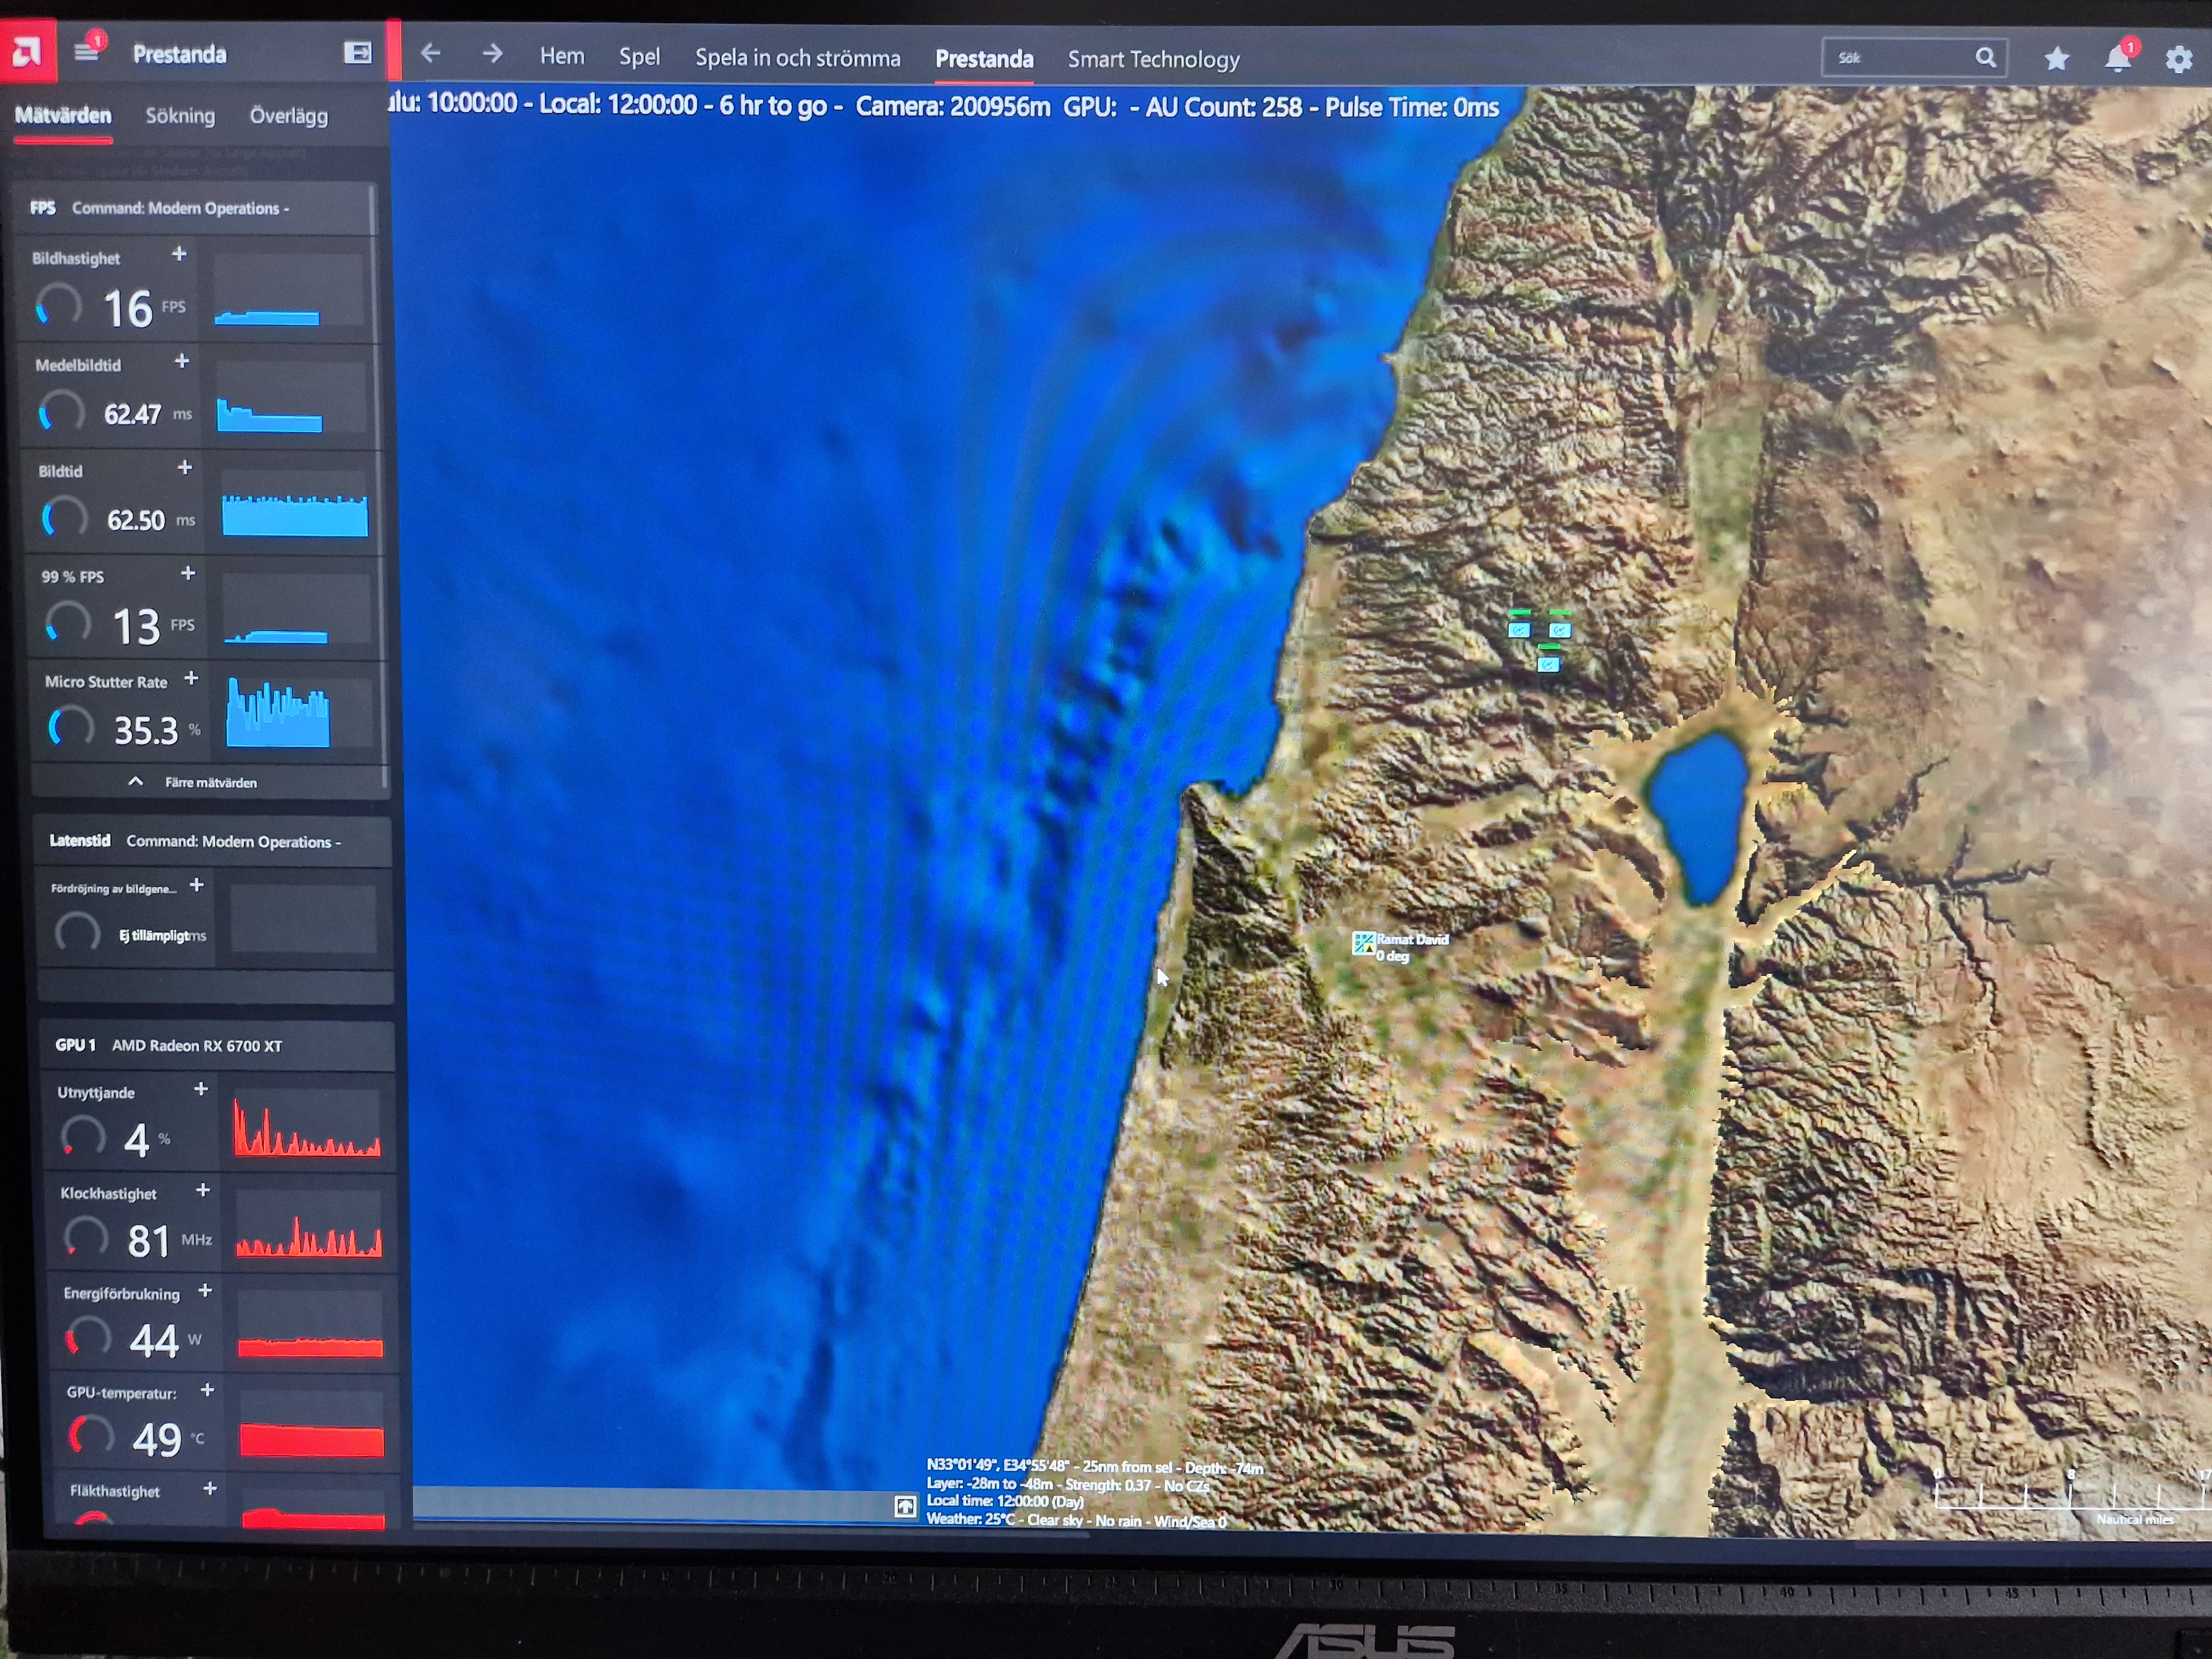Click the Ramat David airbase marker
The height and width of the screenshot is (1659, 2212).
[x=1364, y=943]
